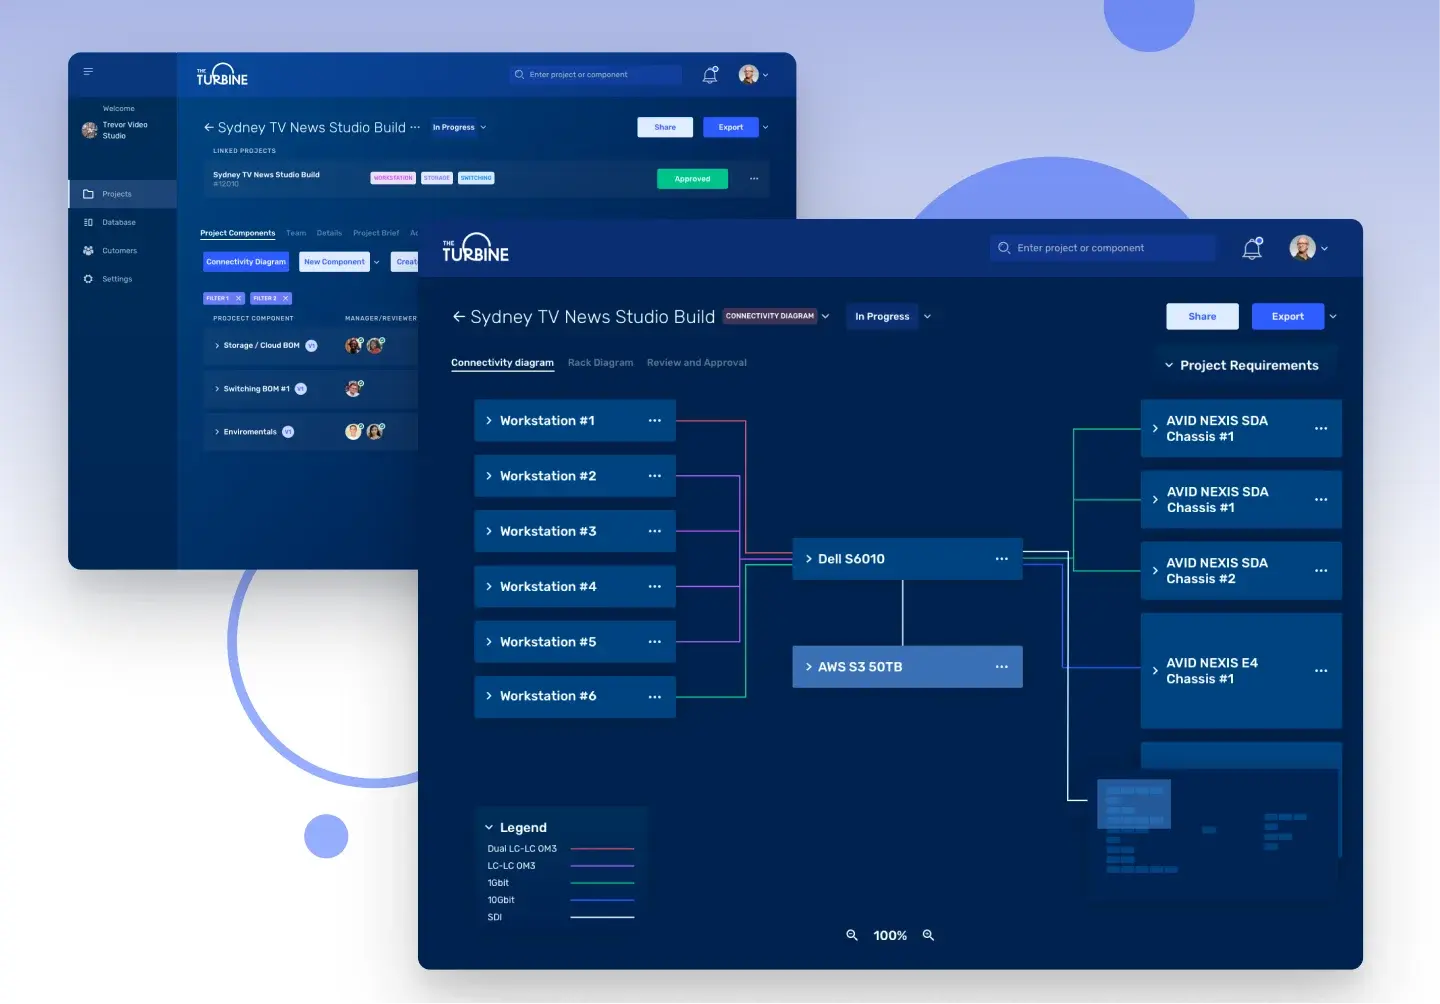
Task: Click the notification bell in the front window
Action: (x=1252, y=248)
